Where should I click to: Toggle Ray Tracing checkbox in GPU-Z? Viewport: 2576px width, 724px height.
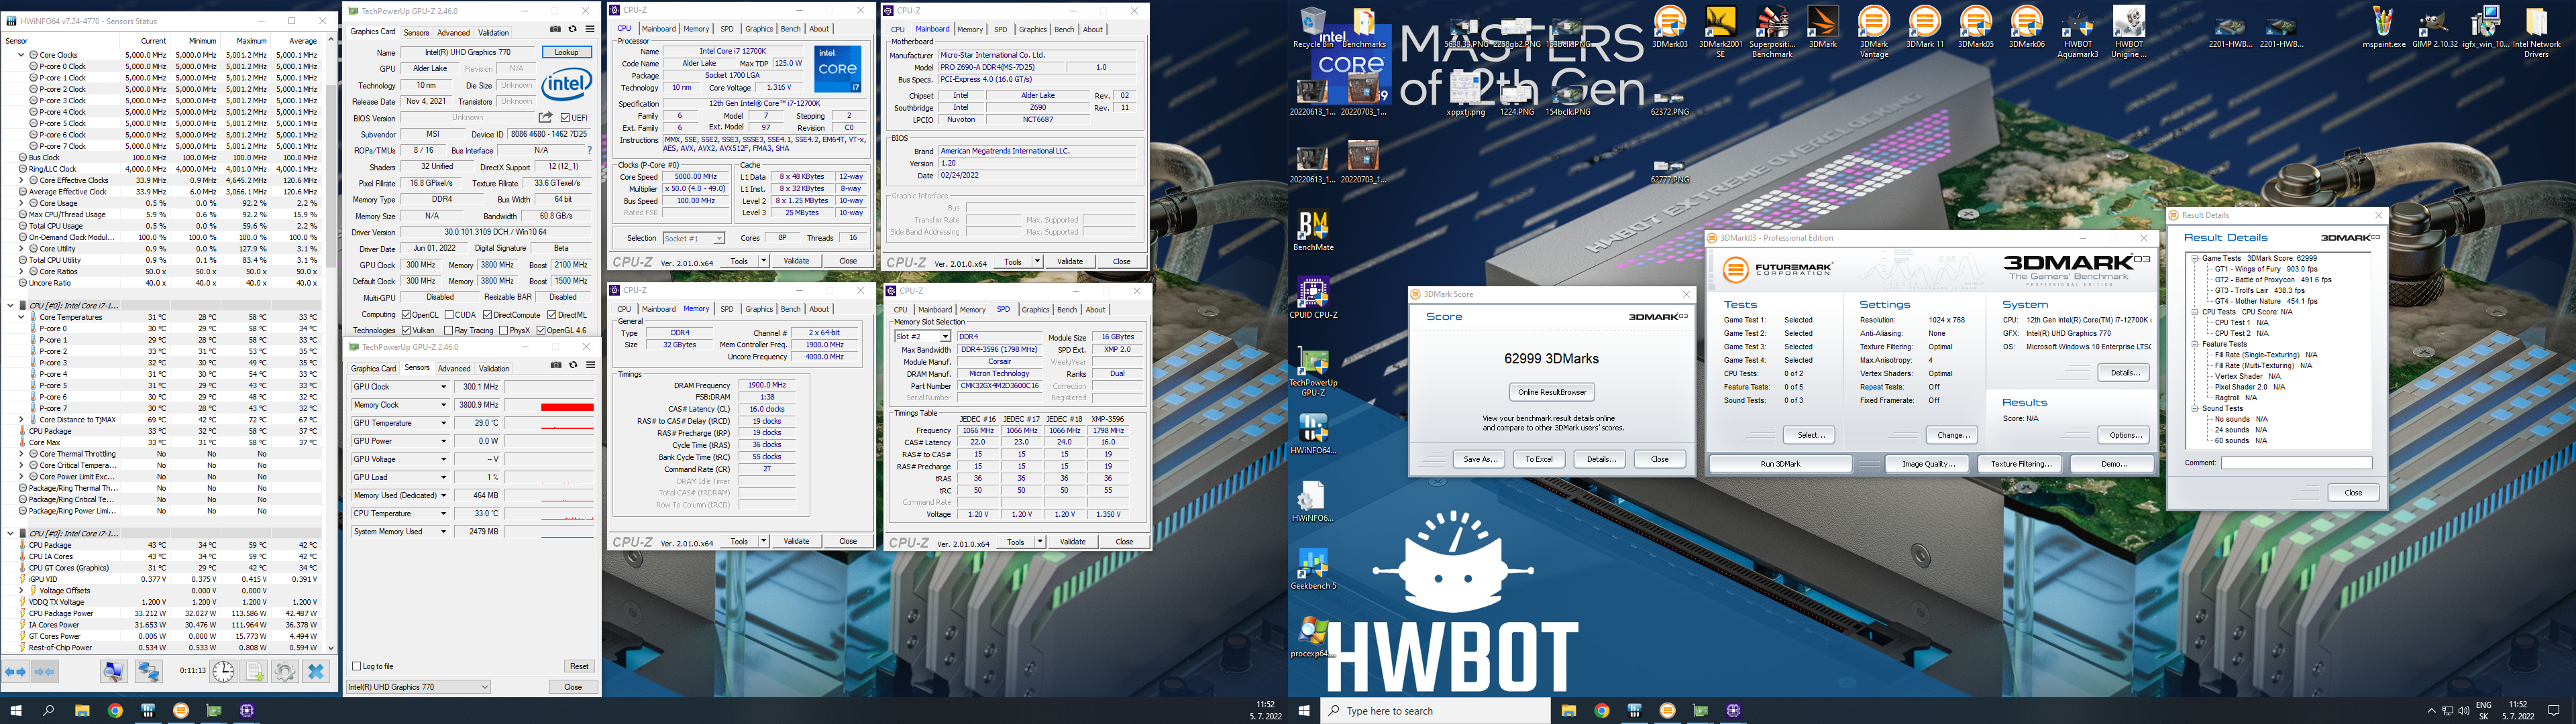(x=448, y=330)
